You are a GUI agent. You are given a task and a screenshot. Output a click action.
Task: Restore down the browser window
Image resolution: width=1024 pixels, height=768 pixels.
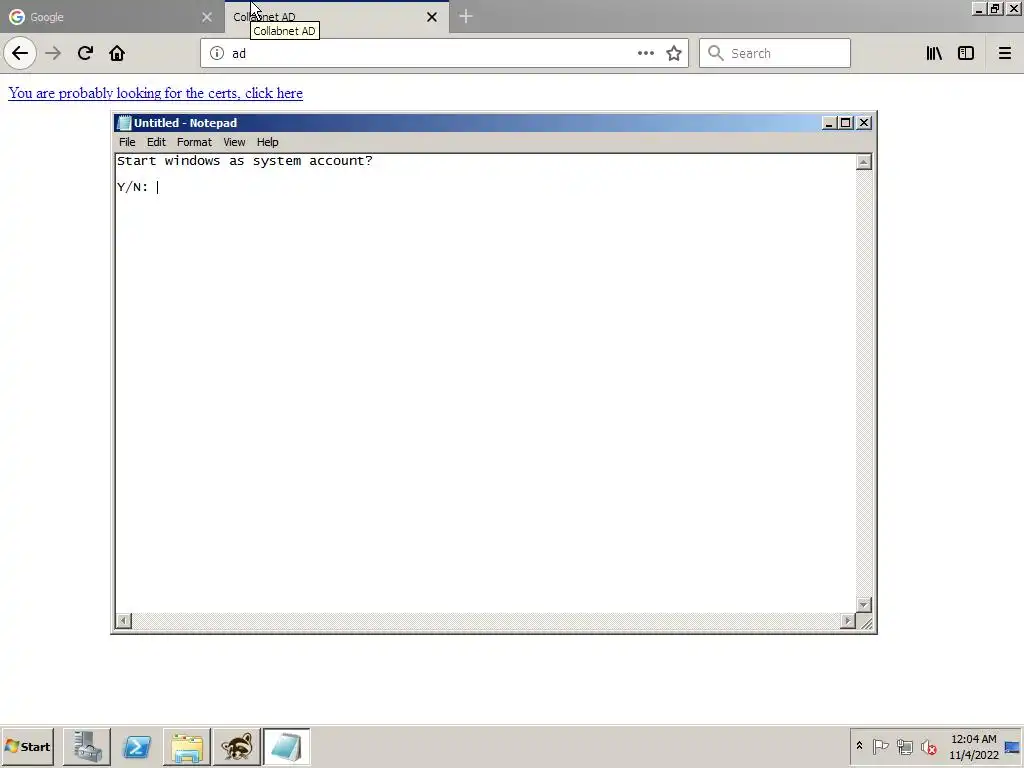click(x=995, y=9)
